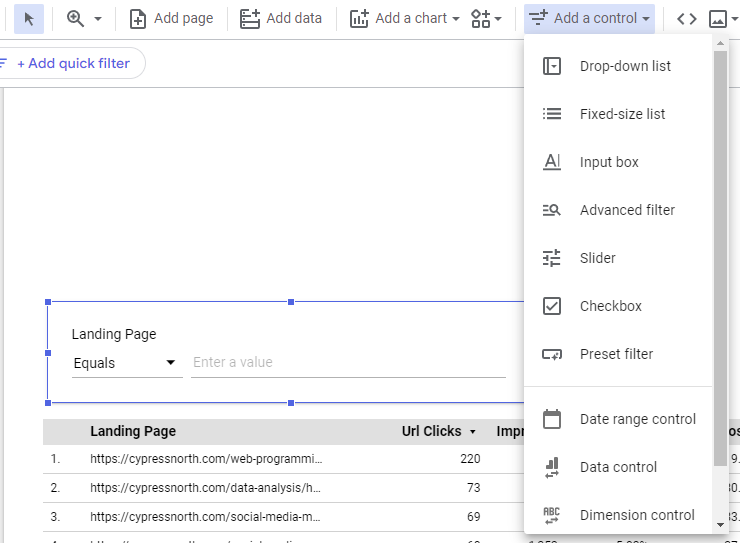Choose Drop-down list control
The image size is (740, 543).
pos(618,66)
